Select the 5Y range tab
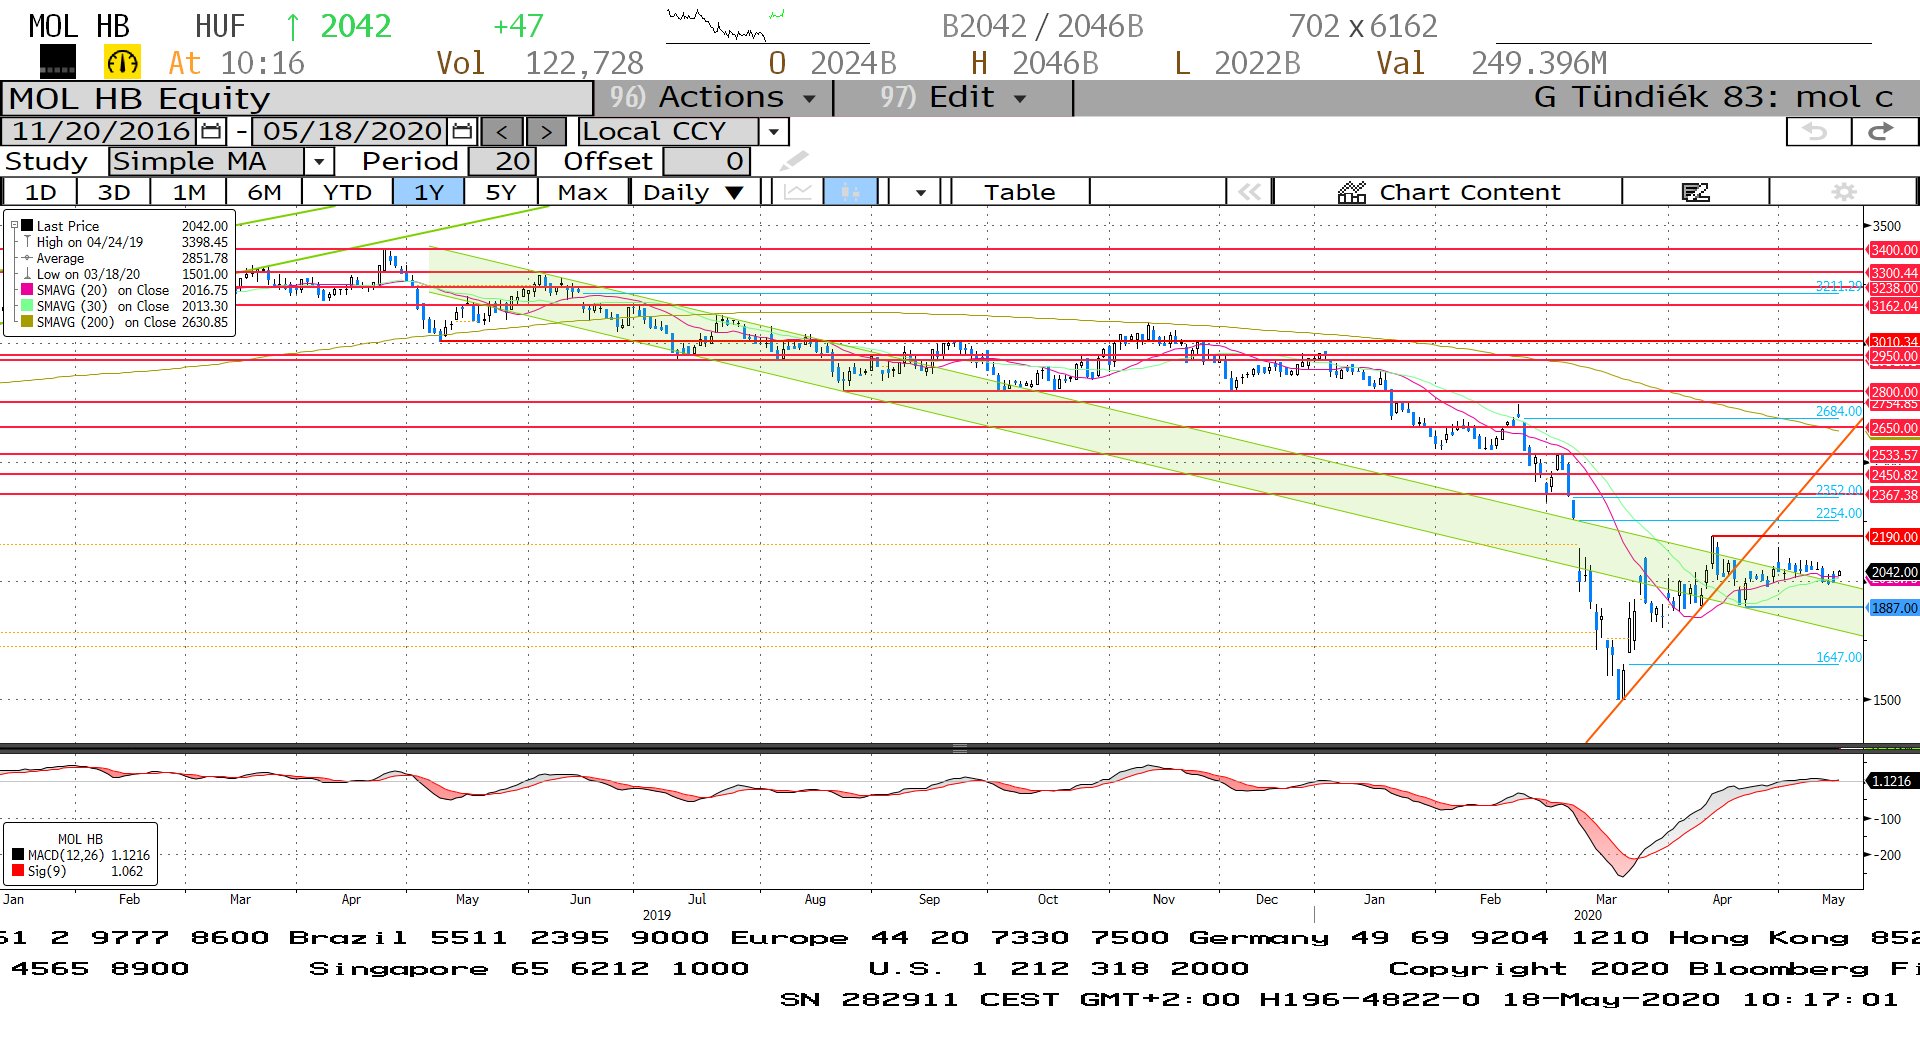1920x1039 pixels. pyautogui.click(x=501, y=192)
